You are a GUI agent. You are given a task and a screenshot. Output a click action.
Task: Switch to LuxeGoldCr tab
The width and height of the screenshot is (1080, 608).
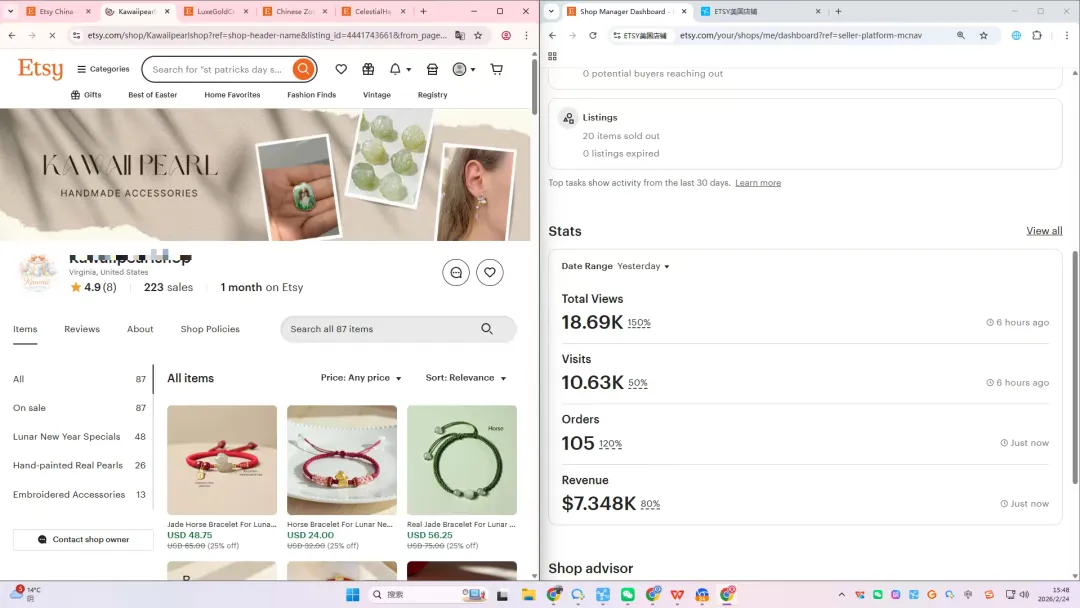[215, 11]
